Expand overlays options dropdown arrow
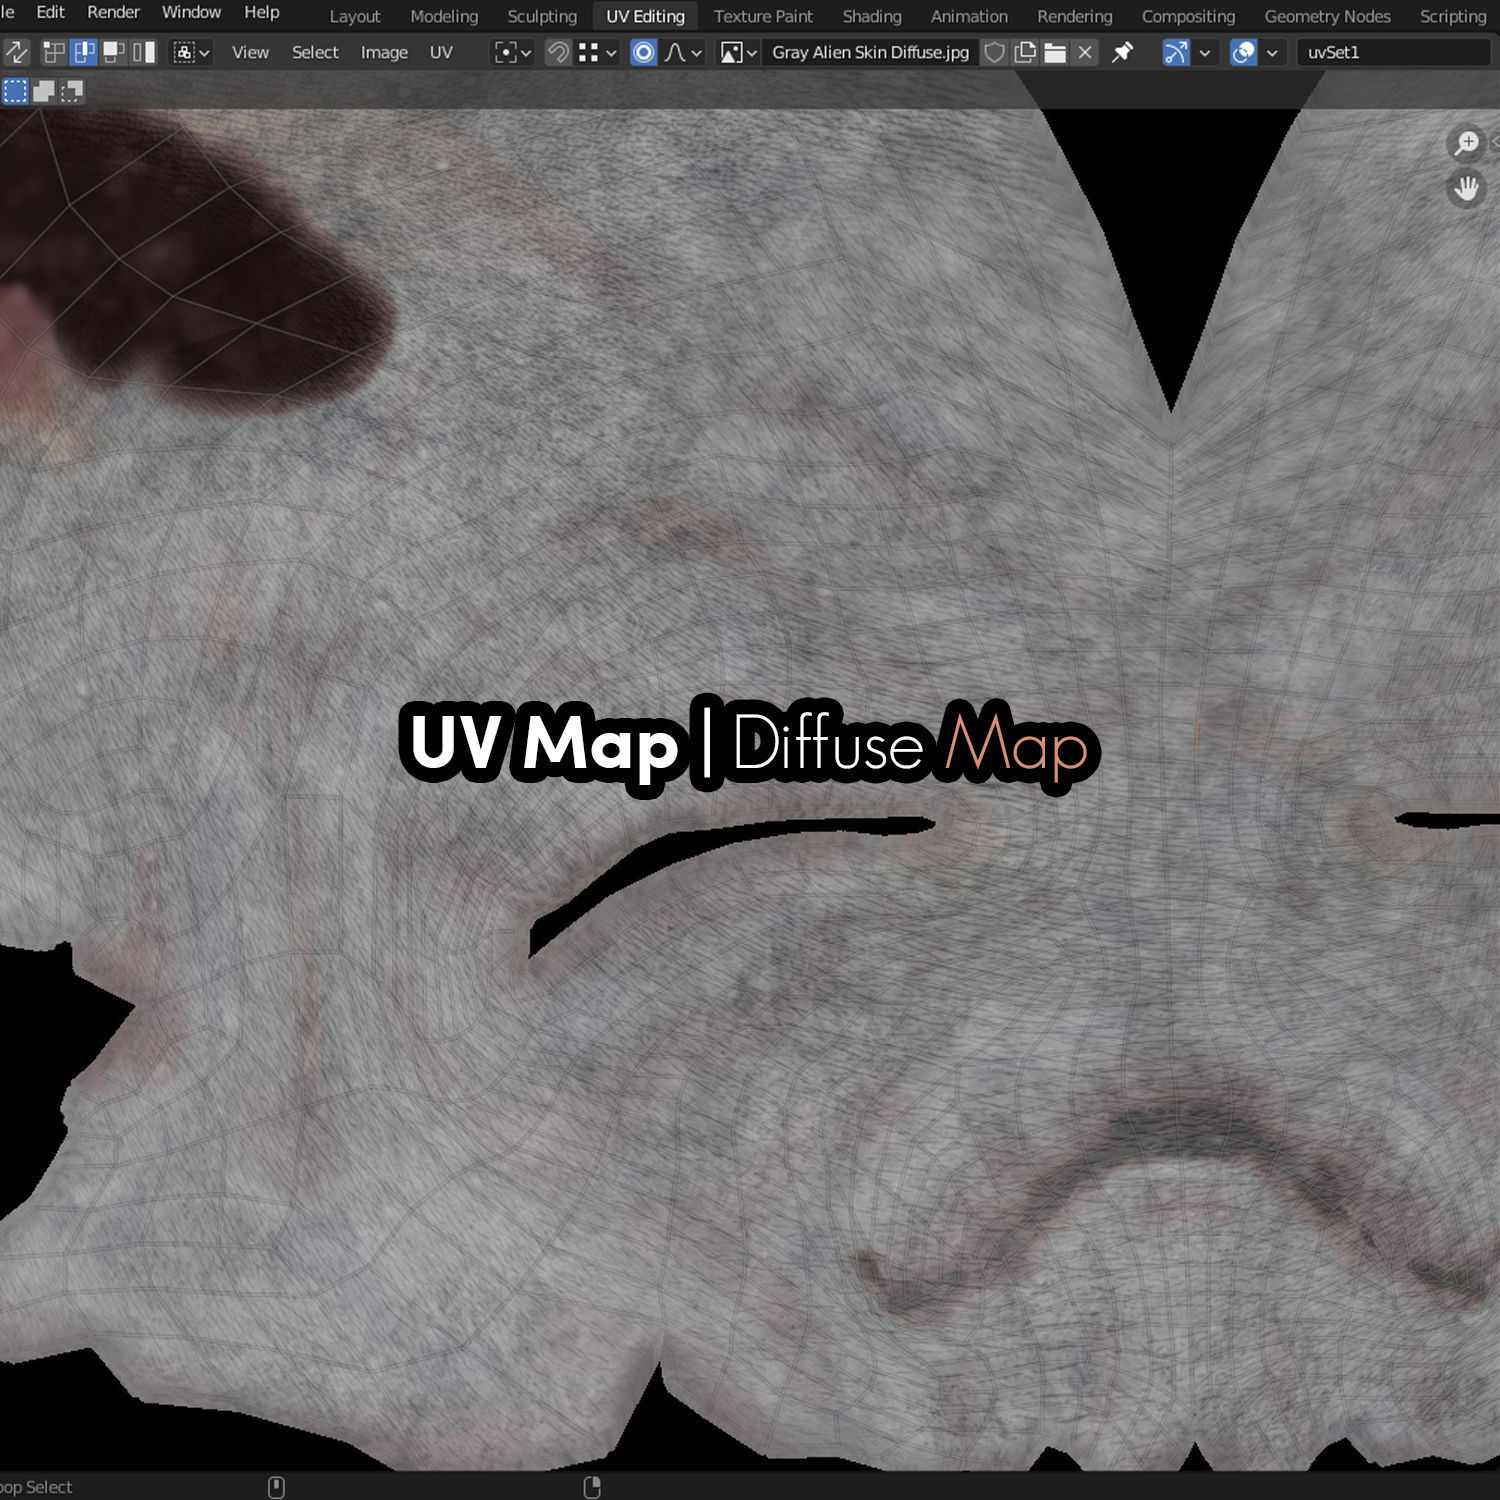1500x1500 pixels. click(x=1272, y=52)
